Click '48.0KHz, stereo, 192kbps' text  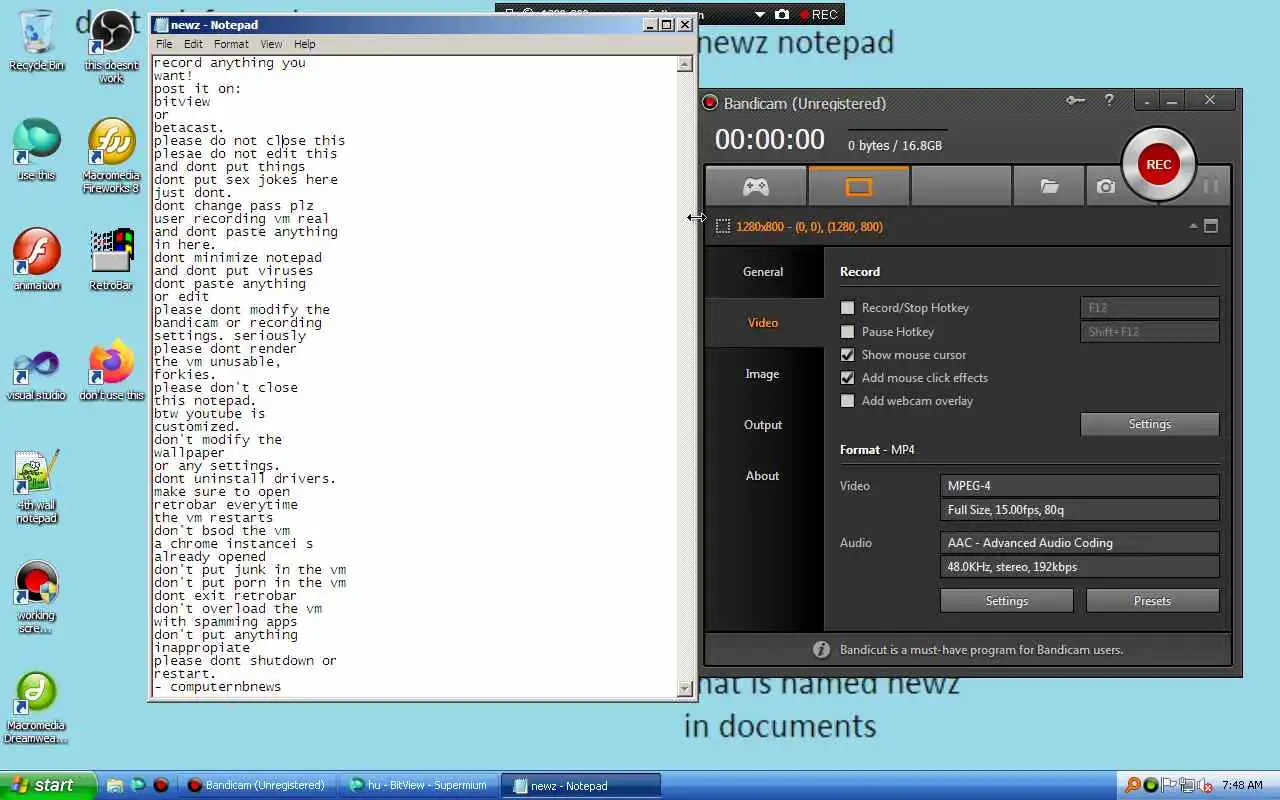(x=1013, y=567)
